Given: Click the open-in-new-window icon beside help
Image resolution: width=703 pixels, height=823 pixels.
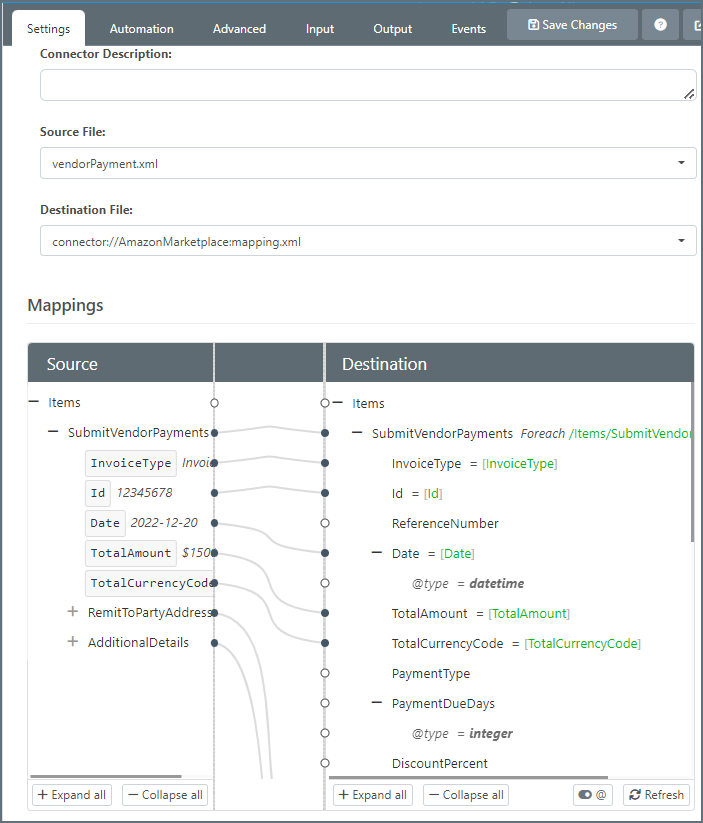Looking at the screenshot, I should [695, 25].
